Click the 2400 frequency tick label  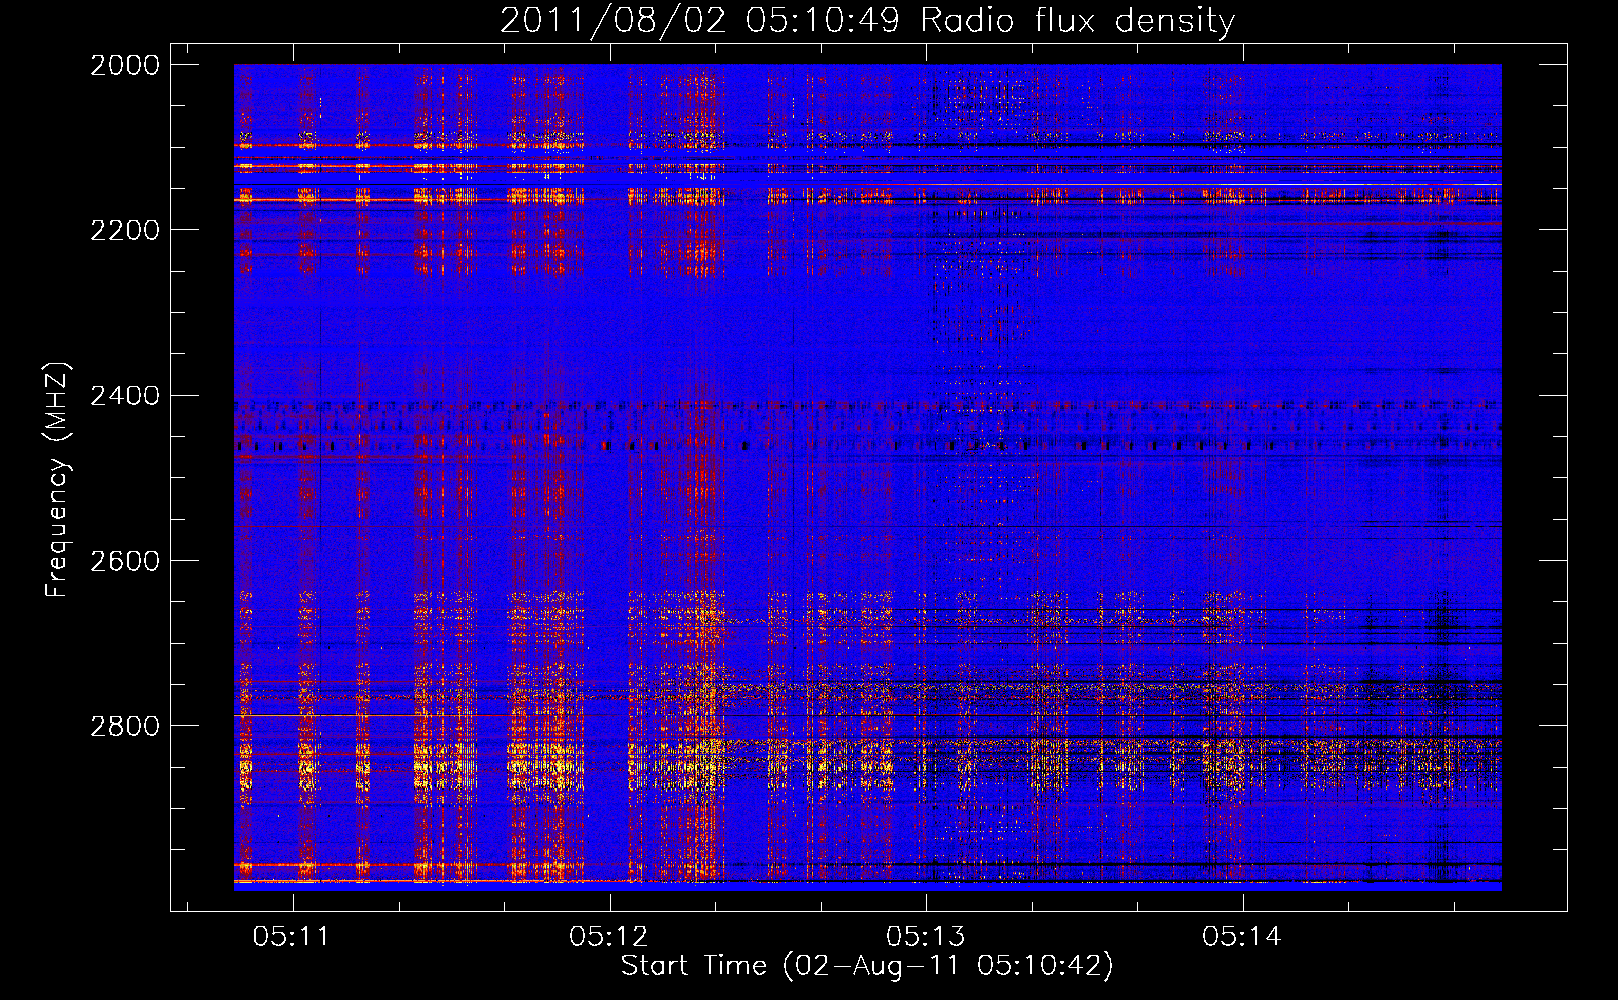[125, 396]
